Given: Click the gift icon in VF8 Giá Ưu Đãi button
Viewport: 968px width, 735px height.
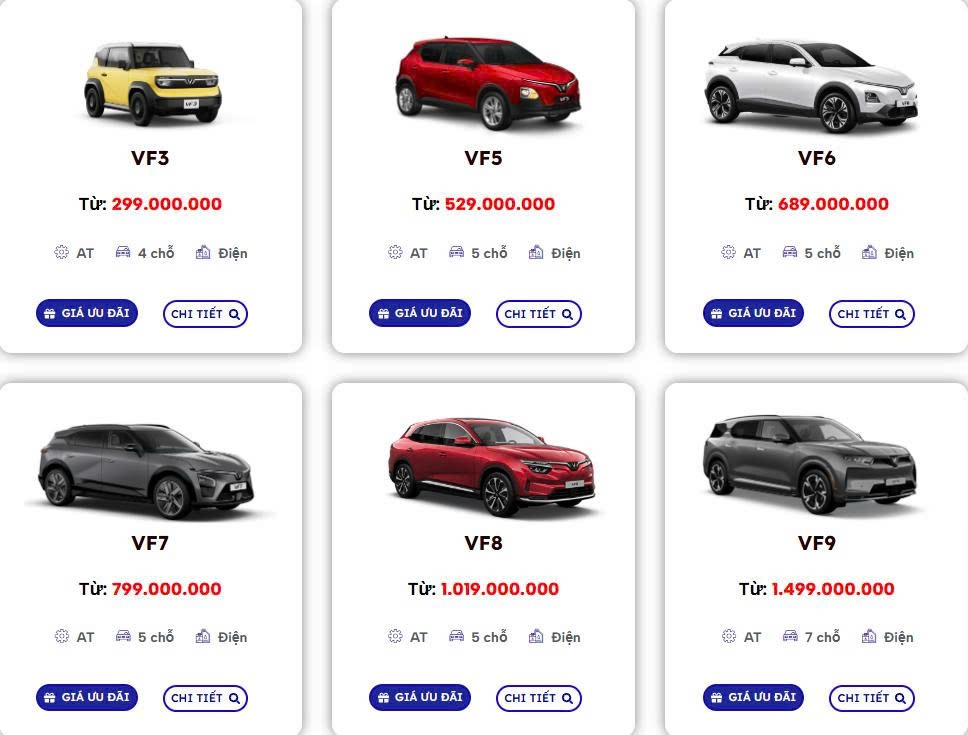Looking at the screenshot, I should 383,697.
